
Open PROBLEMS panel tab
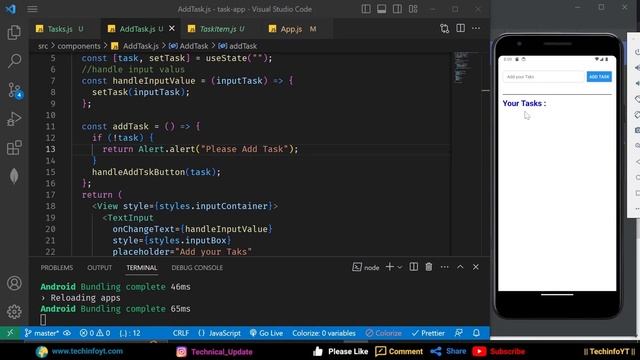[57, 268]
